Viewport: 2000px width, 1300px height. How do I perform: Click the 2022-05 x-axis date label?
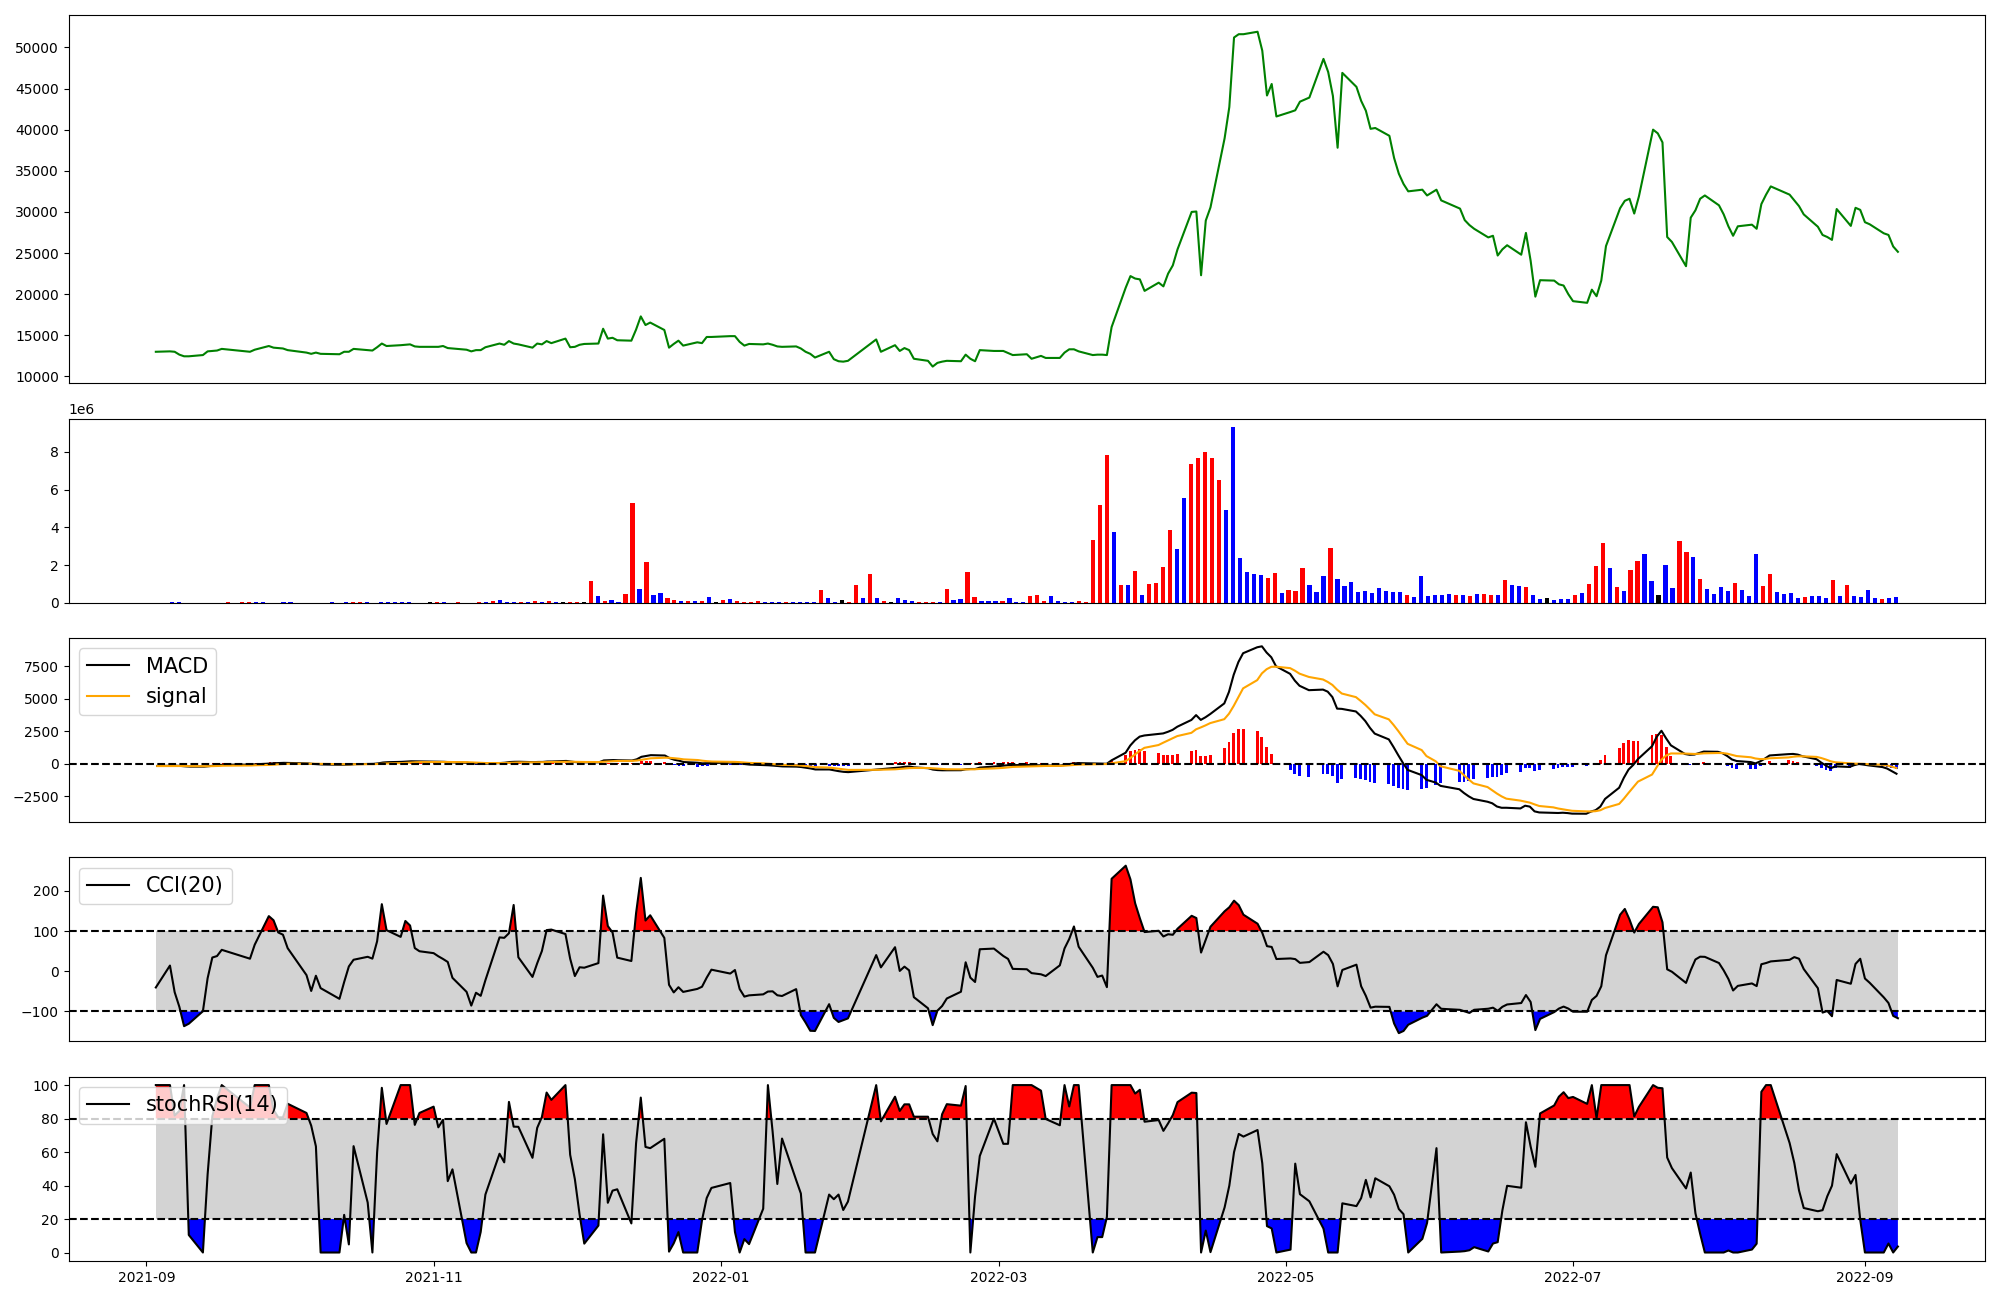(x=1285, y=1277)
